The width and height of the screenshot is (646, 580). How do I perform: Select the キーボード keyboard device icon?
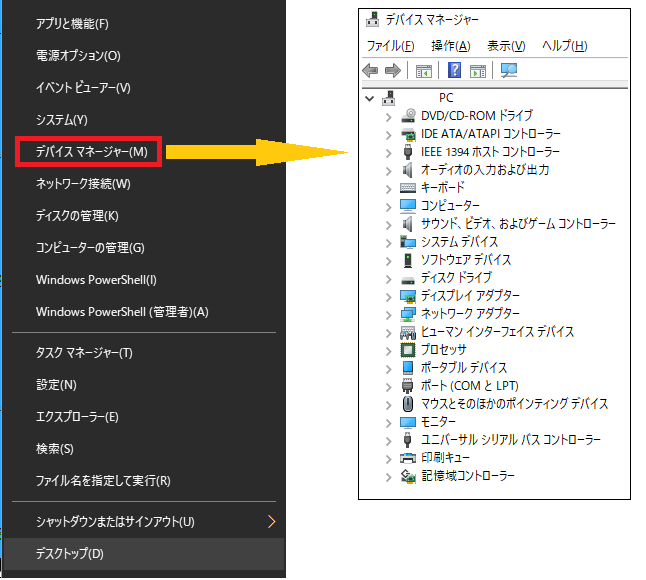tap(408, 187)
